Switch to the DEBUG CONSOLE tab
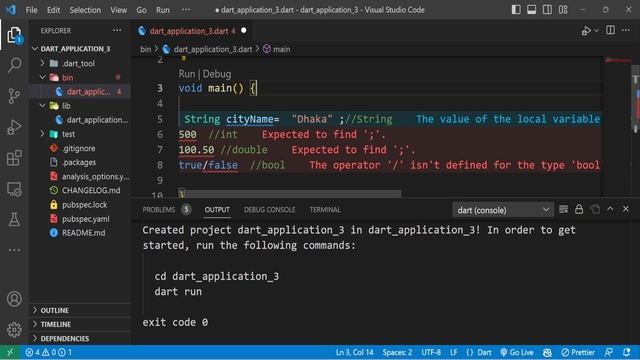 tap(269, 210)
